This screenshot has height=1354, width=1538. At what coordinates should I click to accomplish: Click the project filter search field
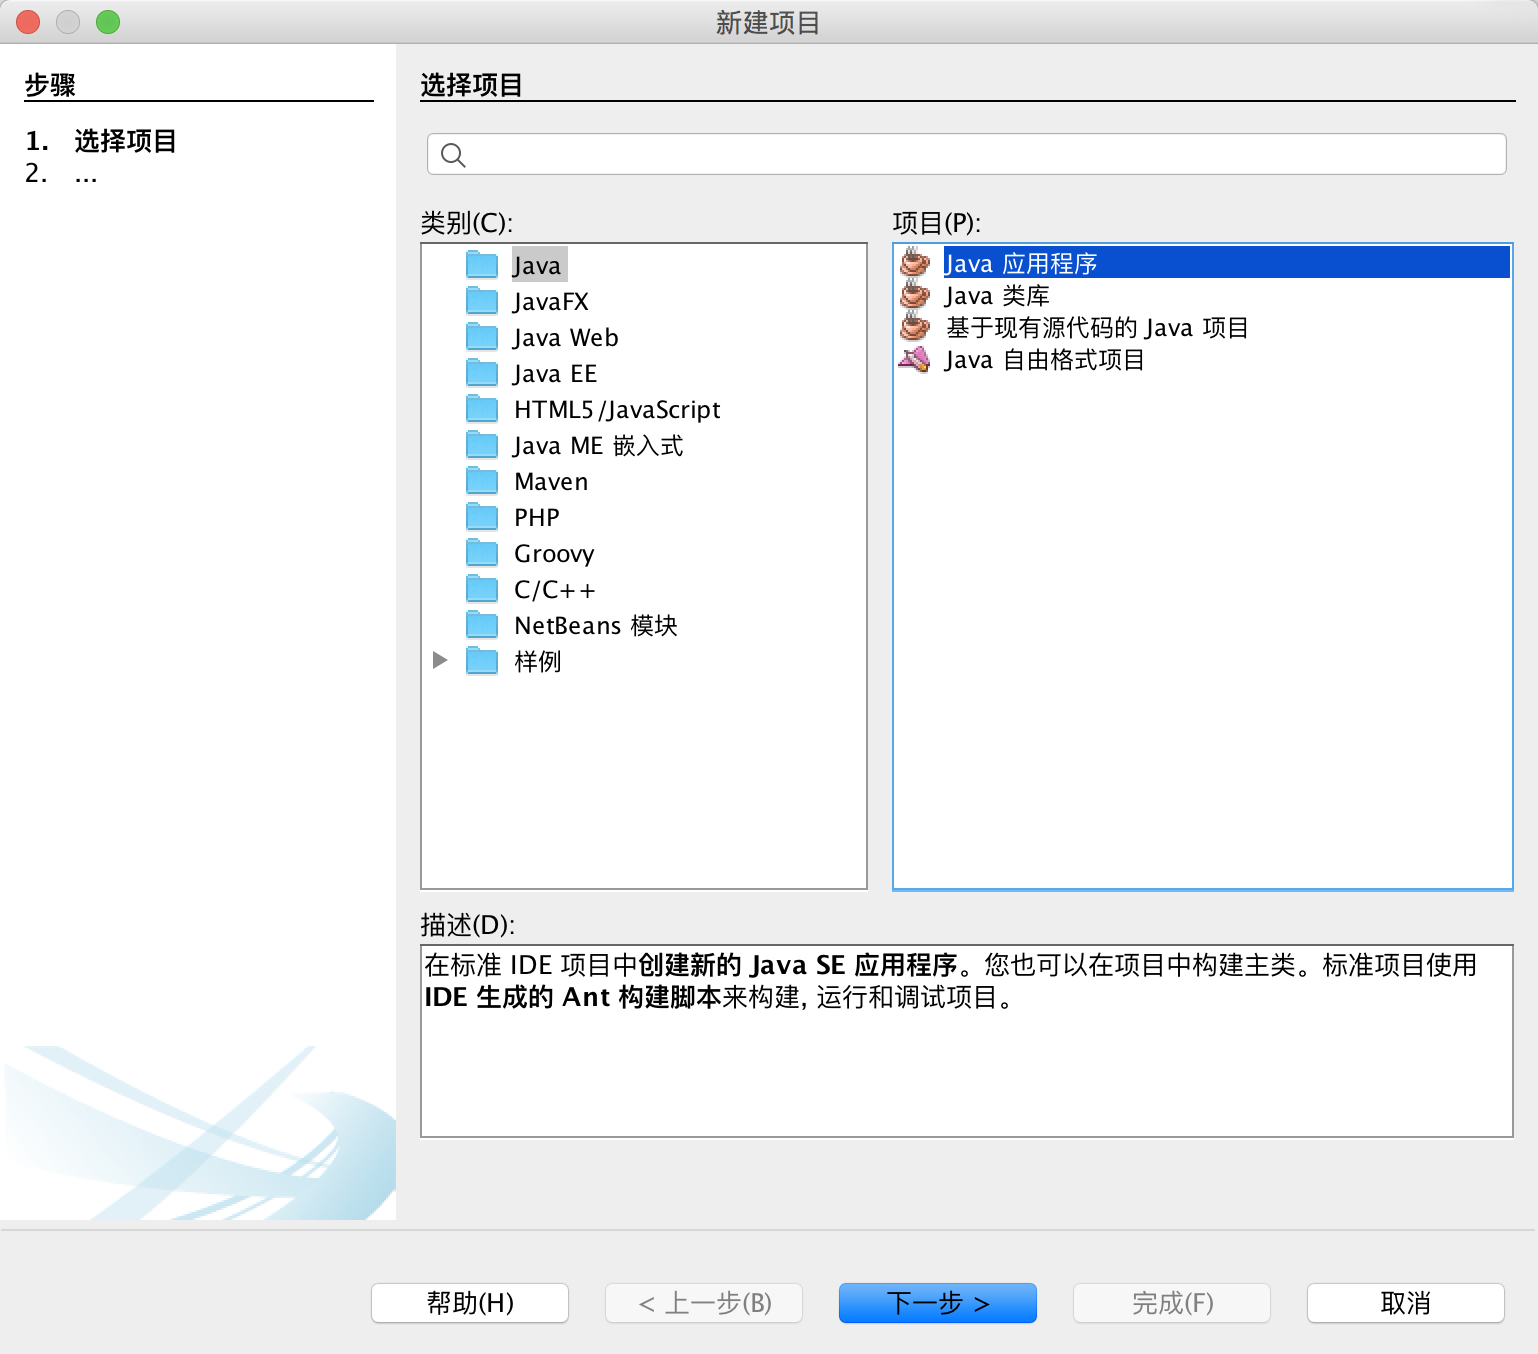click(966, 154)
